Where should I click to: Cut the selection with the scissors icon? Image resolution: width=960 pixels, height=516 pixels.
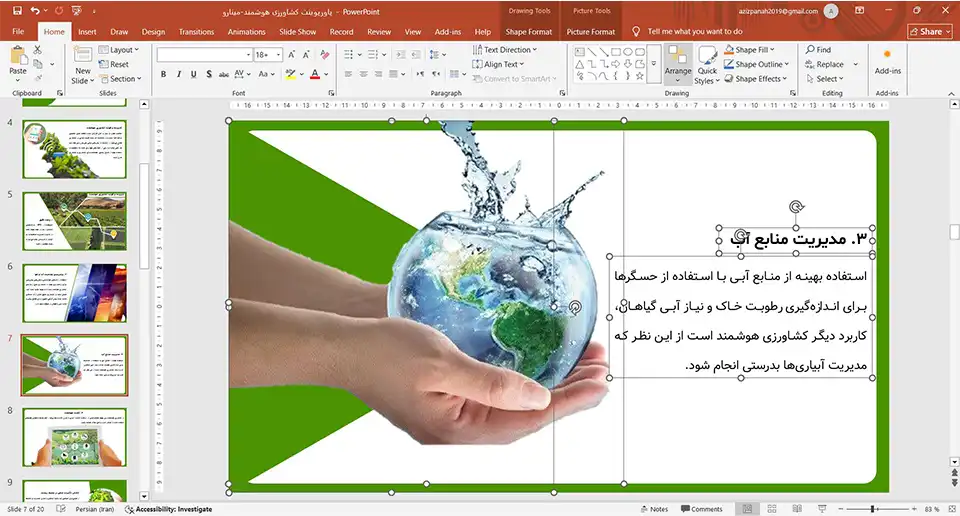(38, 50)
